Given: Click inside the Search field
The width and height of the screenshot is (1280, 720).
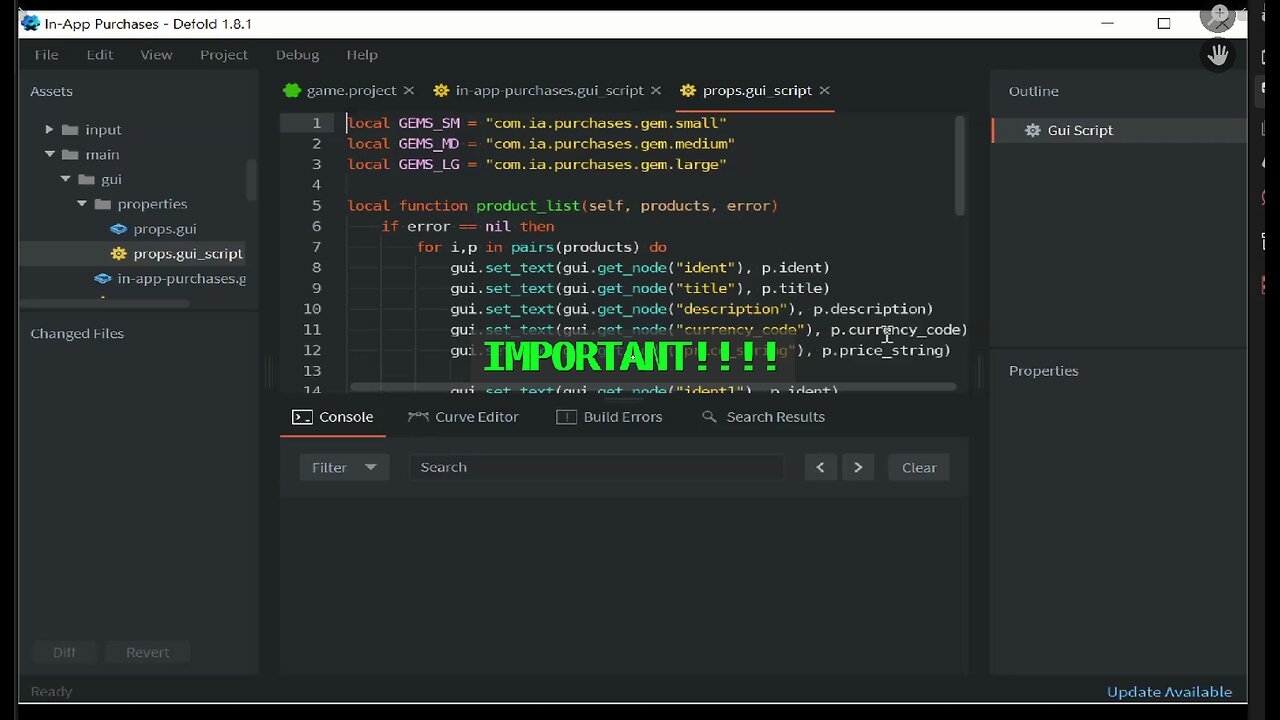Looking at the screenshot, I should tap(597, 467).
